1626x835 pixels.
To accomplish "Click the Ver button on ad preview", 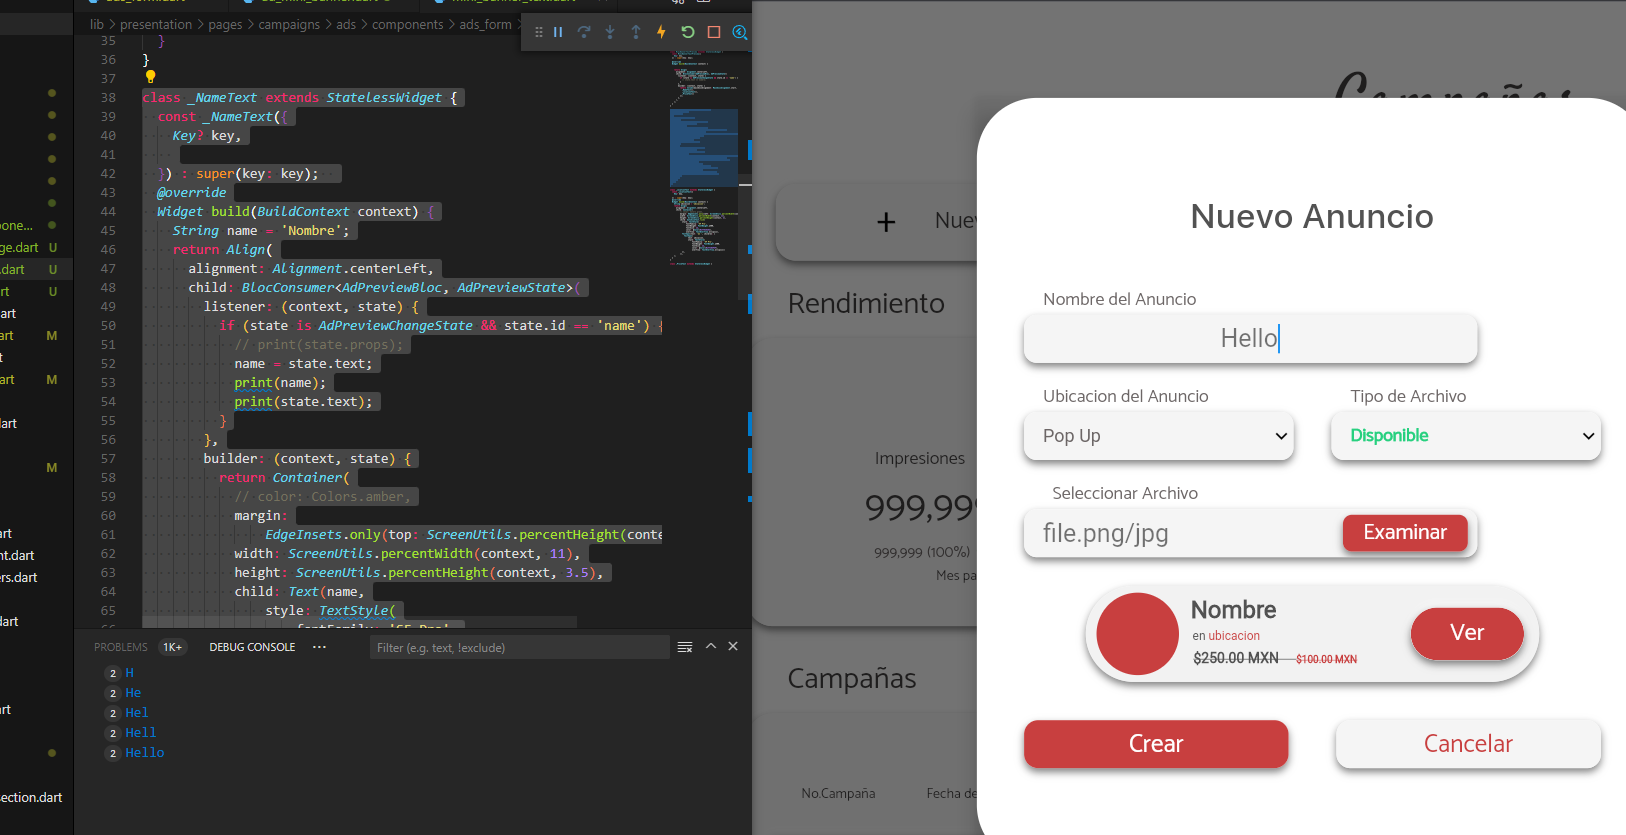I will [x=1467, y=633].
